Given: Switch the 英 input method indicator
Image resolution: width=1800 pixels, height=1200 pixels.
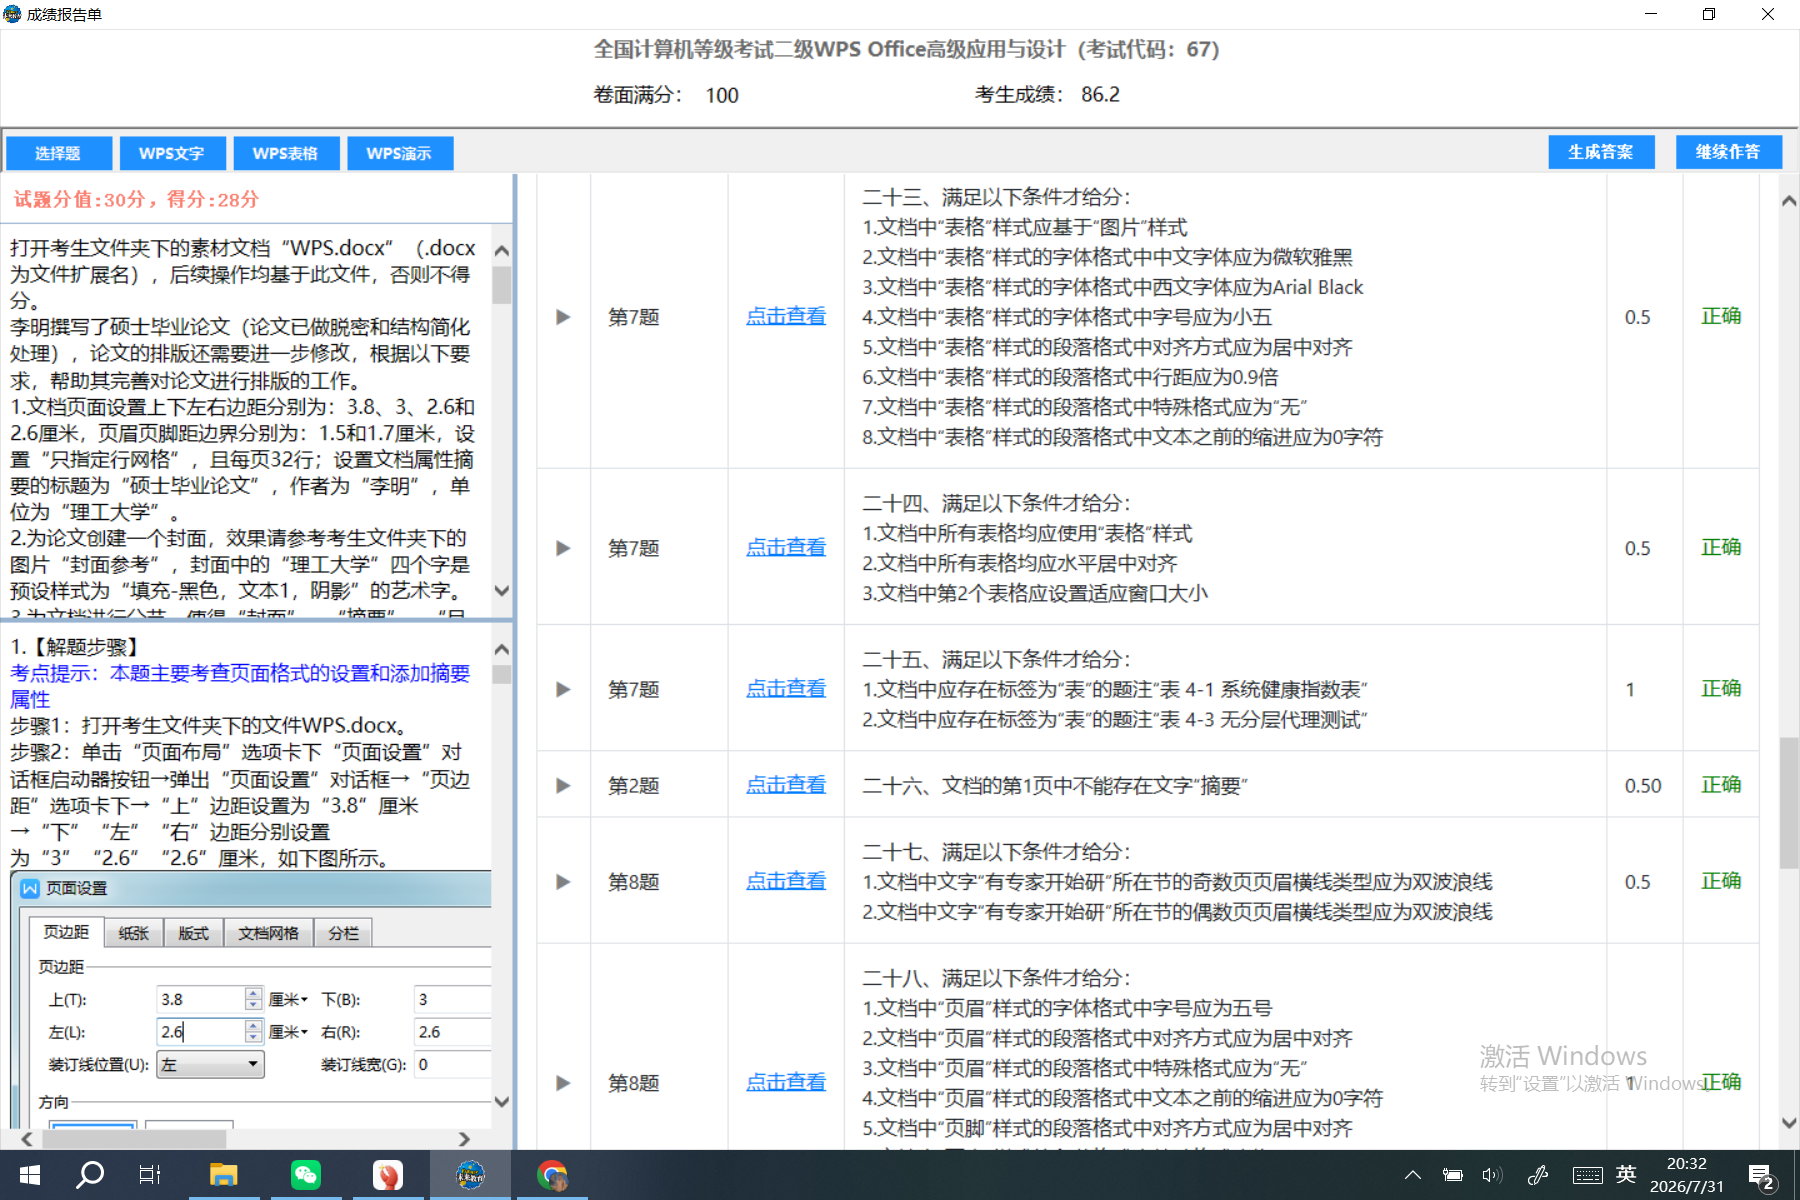Looking at the screenshot, I should (x=1626, y=1174).
